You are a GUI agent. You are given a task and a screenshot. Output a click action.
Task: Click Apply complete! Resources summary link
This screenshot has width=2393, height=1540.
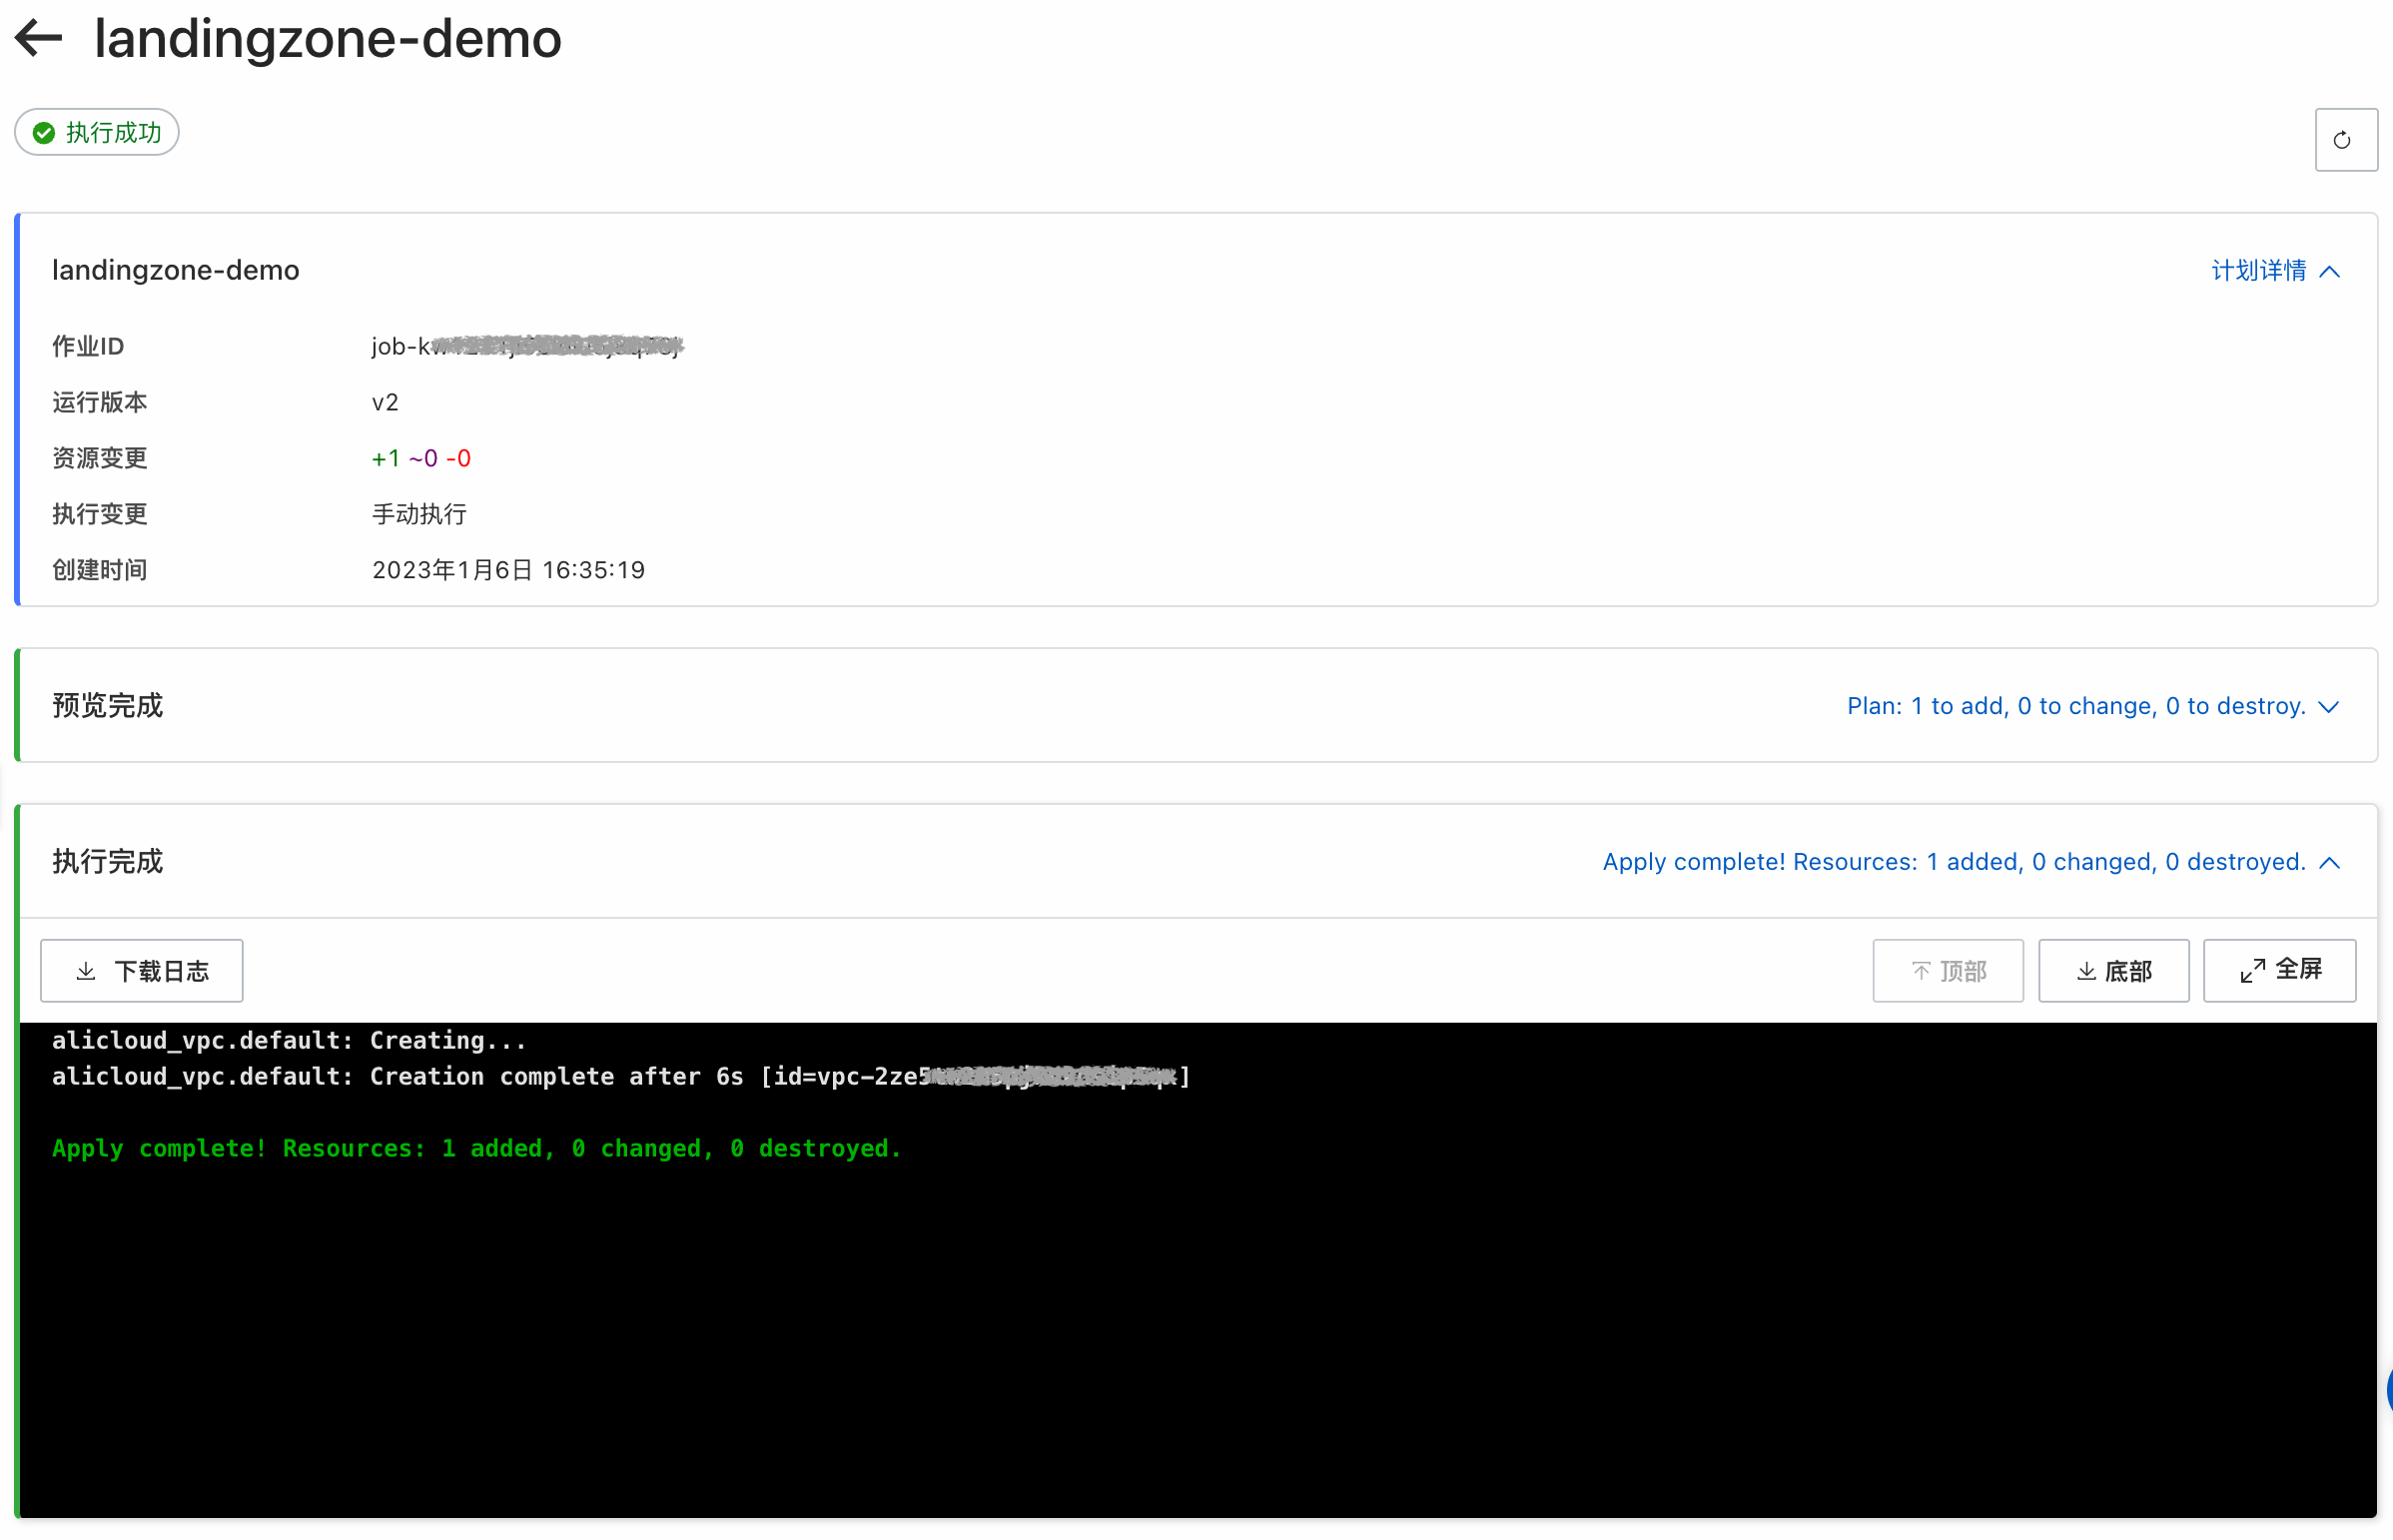pos(1953,861)
